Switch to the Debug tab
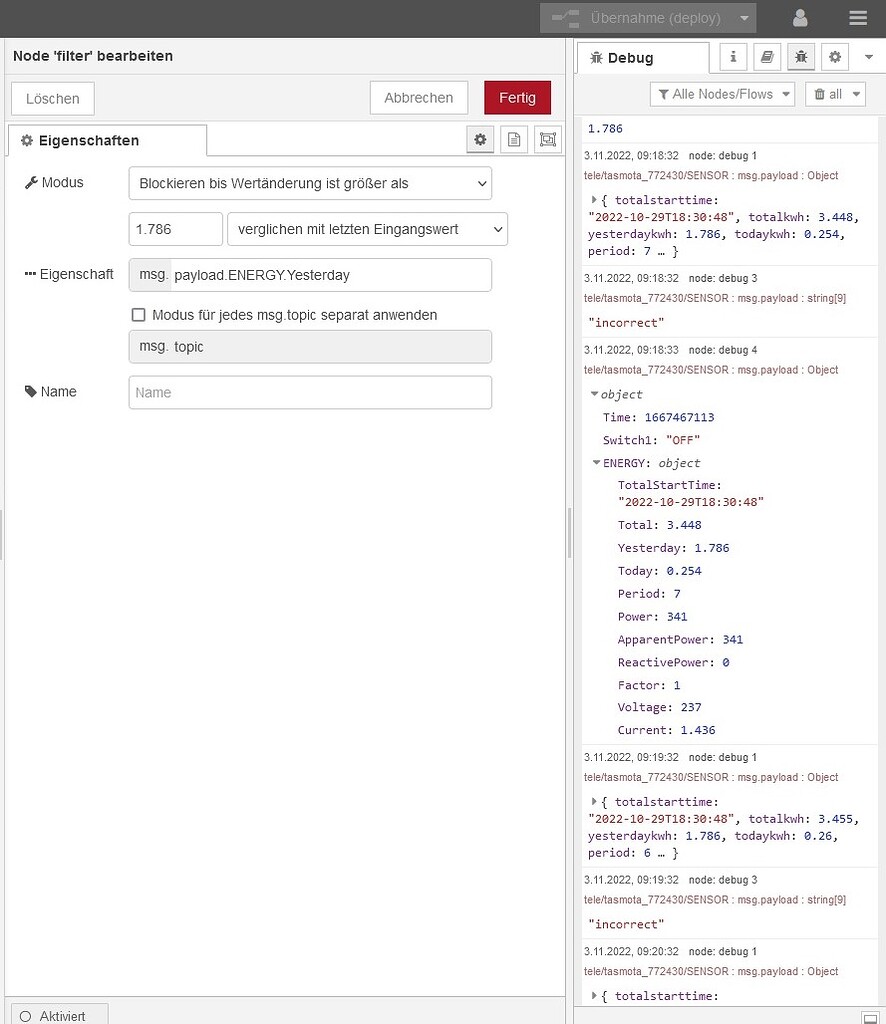The width and height of the screenshot is (886, 1024). [x=641, y=57]
